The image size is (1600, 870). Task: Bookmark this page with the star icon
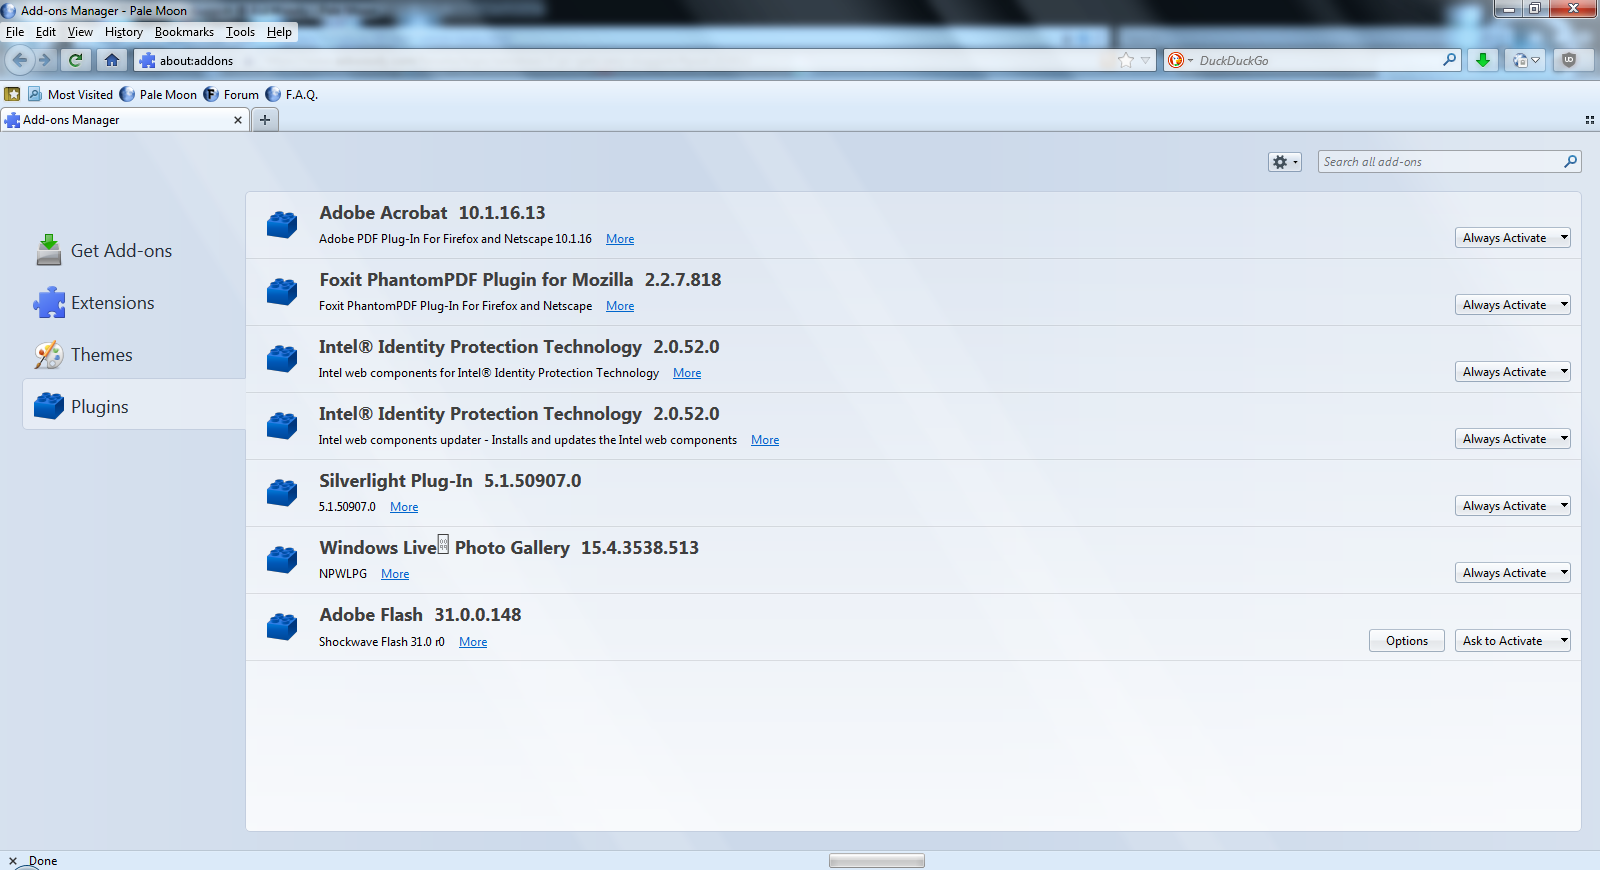(1126, 60)
